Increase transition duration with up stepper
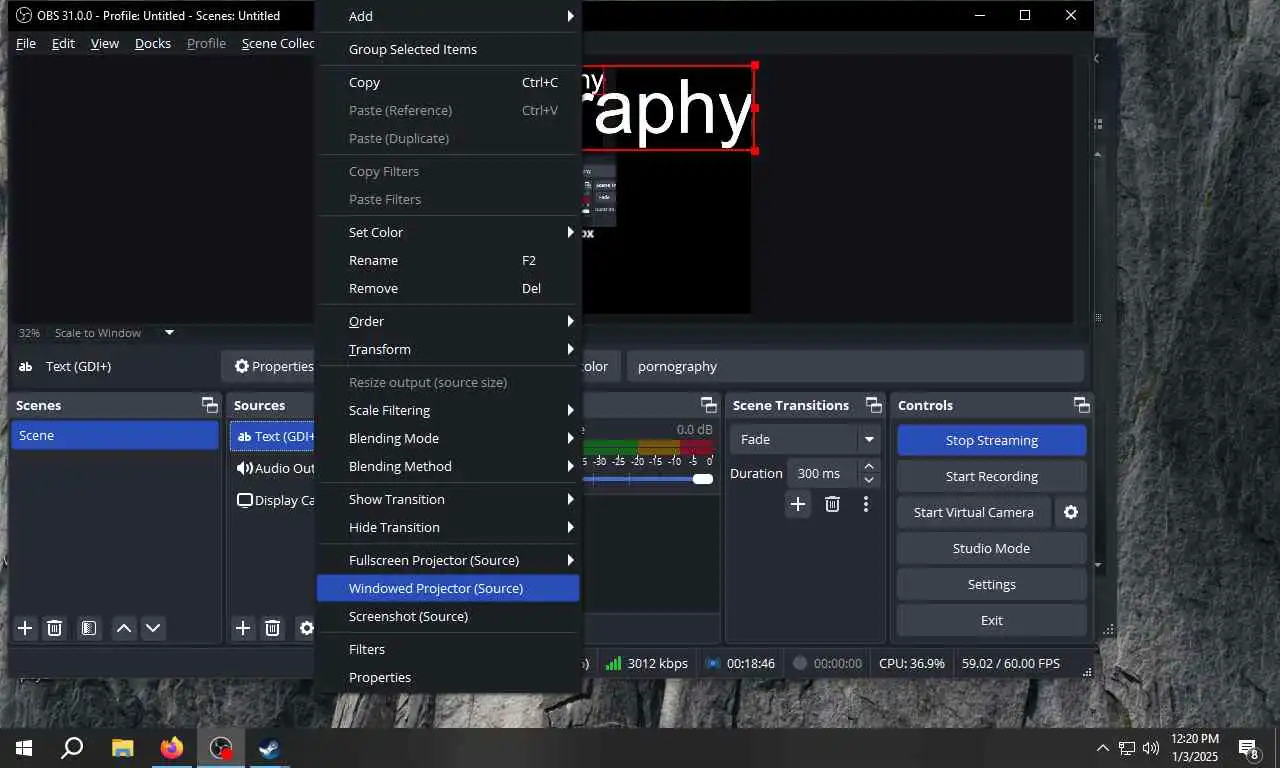Screen dimensions: 1280x768 pos(869,467)
